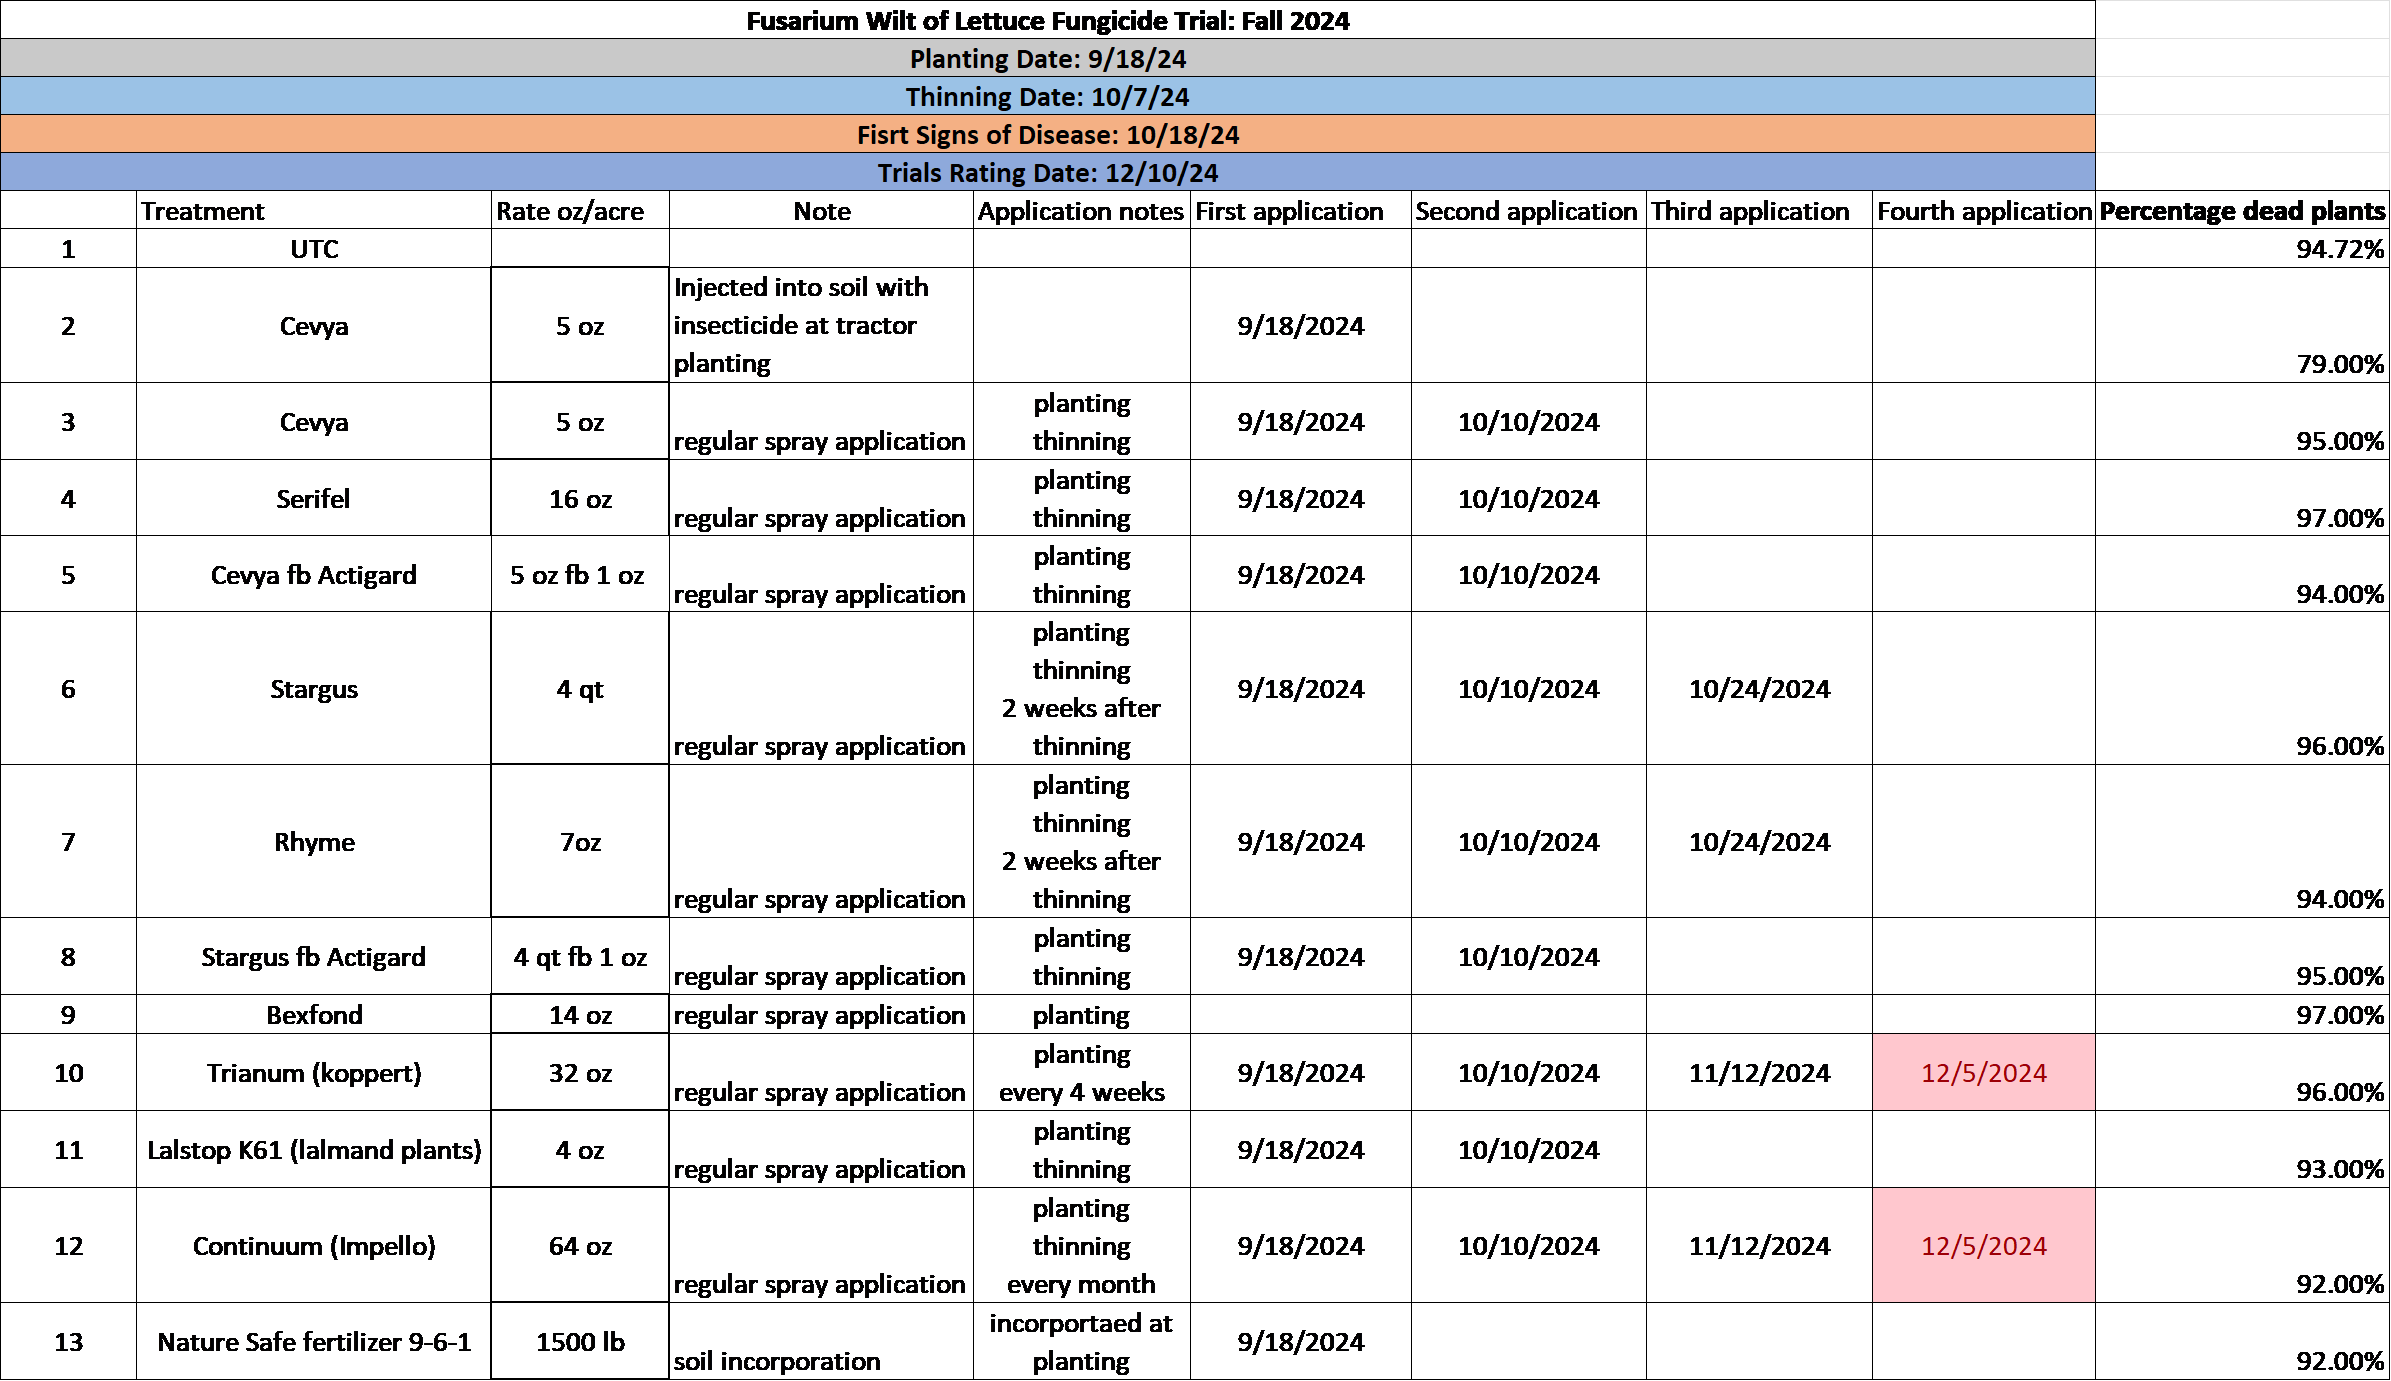Select 'Nature Safe fertilizer 9-6-1' cell

point(314,1341)
